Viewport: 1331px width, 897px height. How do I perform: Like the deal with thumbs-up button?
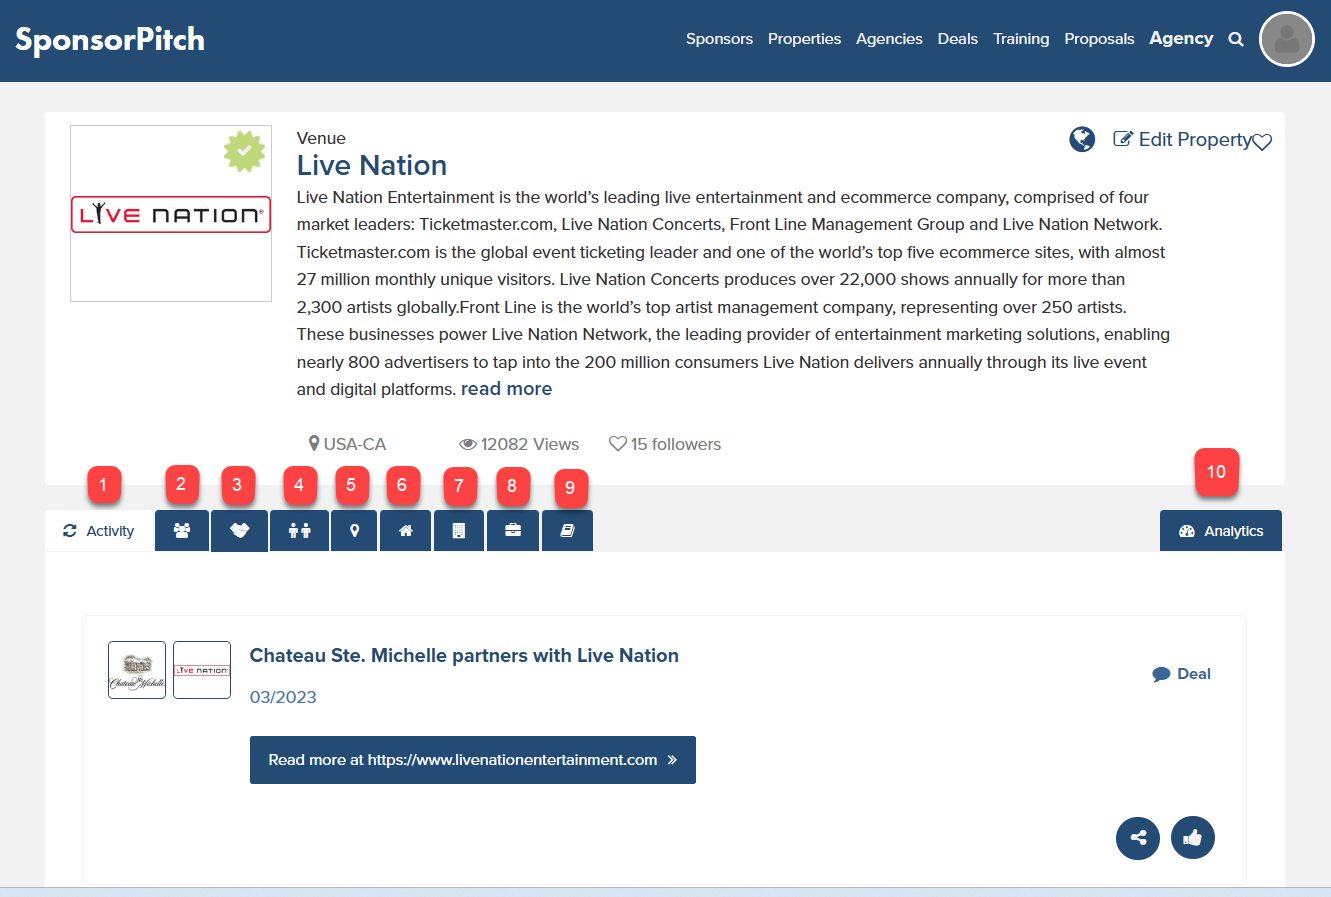pyautogui.click(x=1193, y=838)
